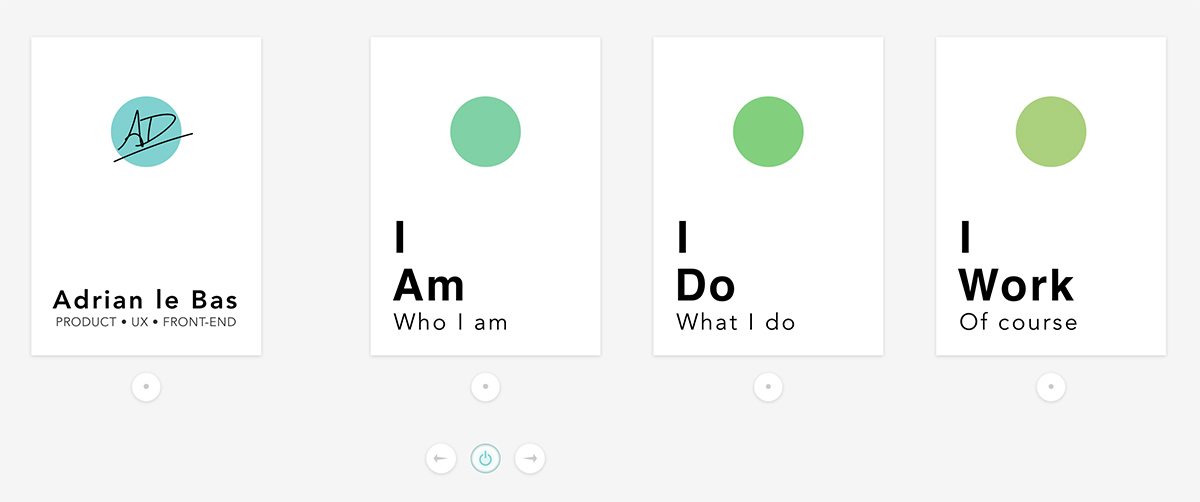Open the 'I Work' heading
This screenshot has width=1200, height=502.
pos(1017,261)
